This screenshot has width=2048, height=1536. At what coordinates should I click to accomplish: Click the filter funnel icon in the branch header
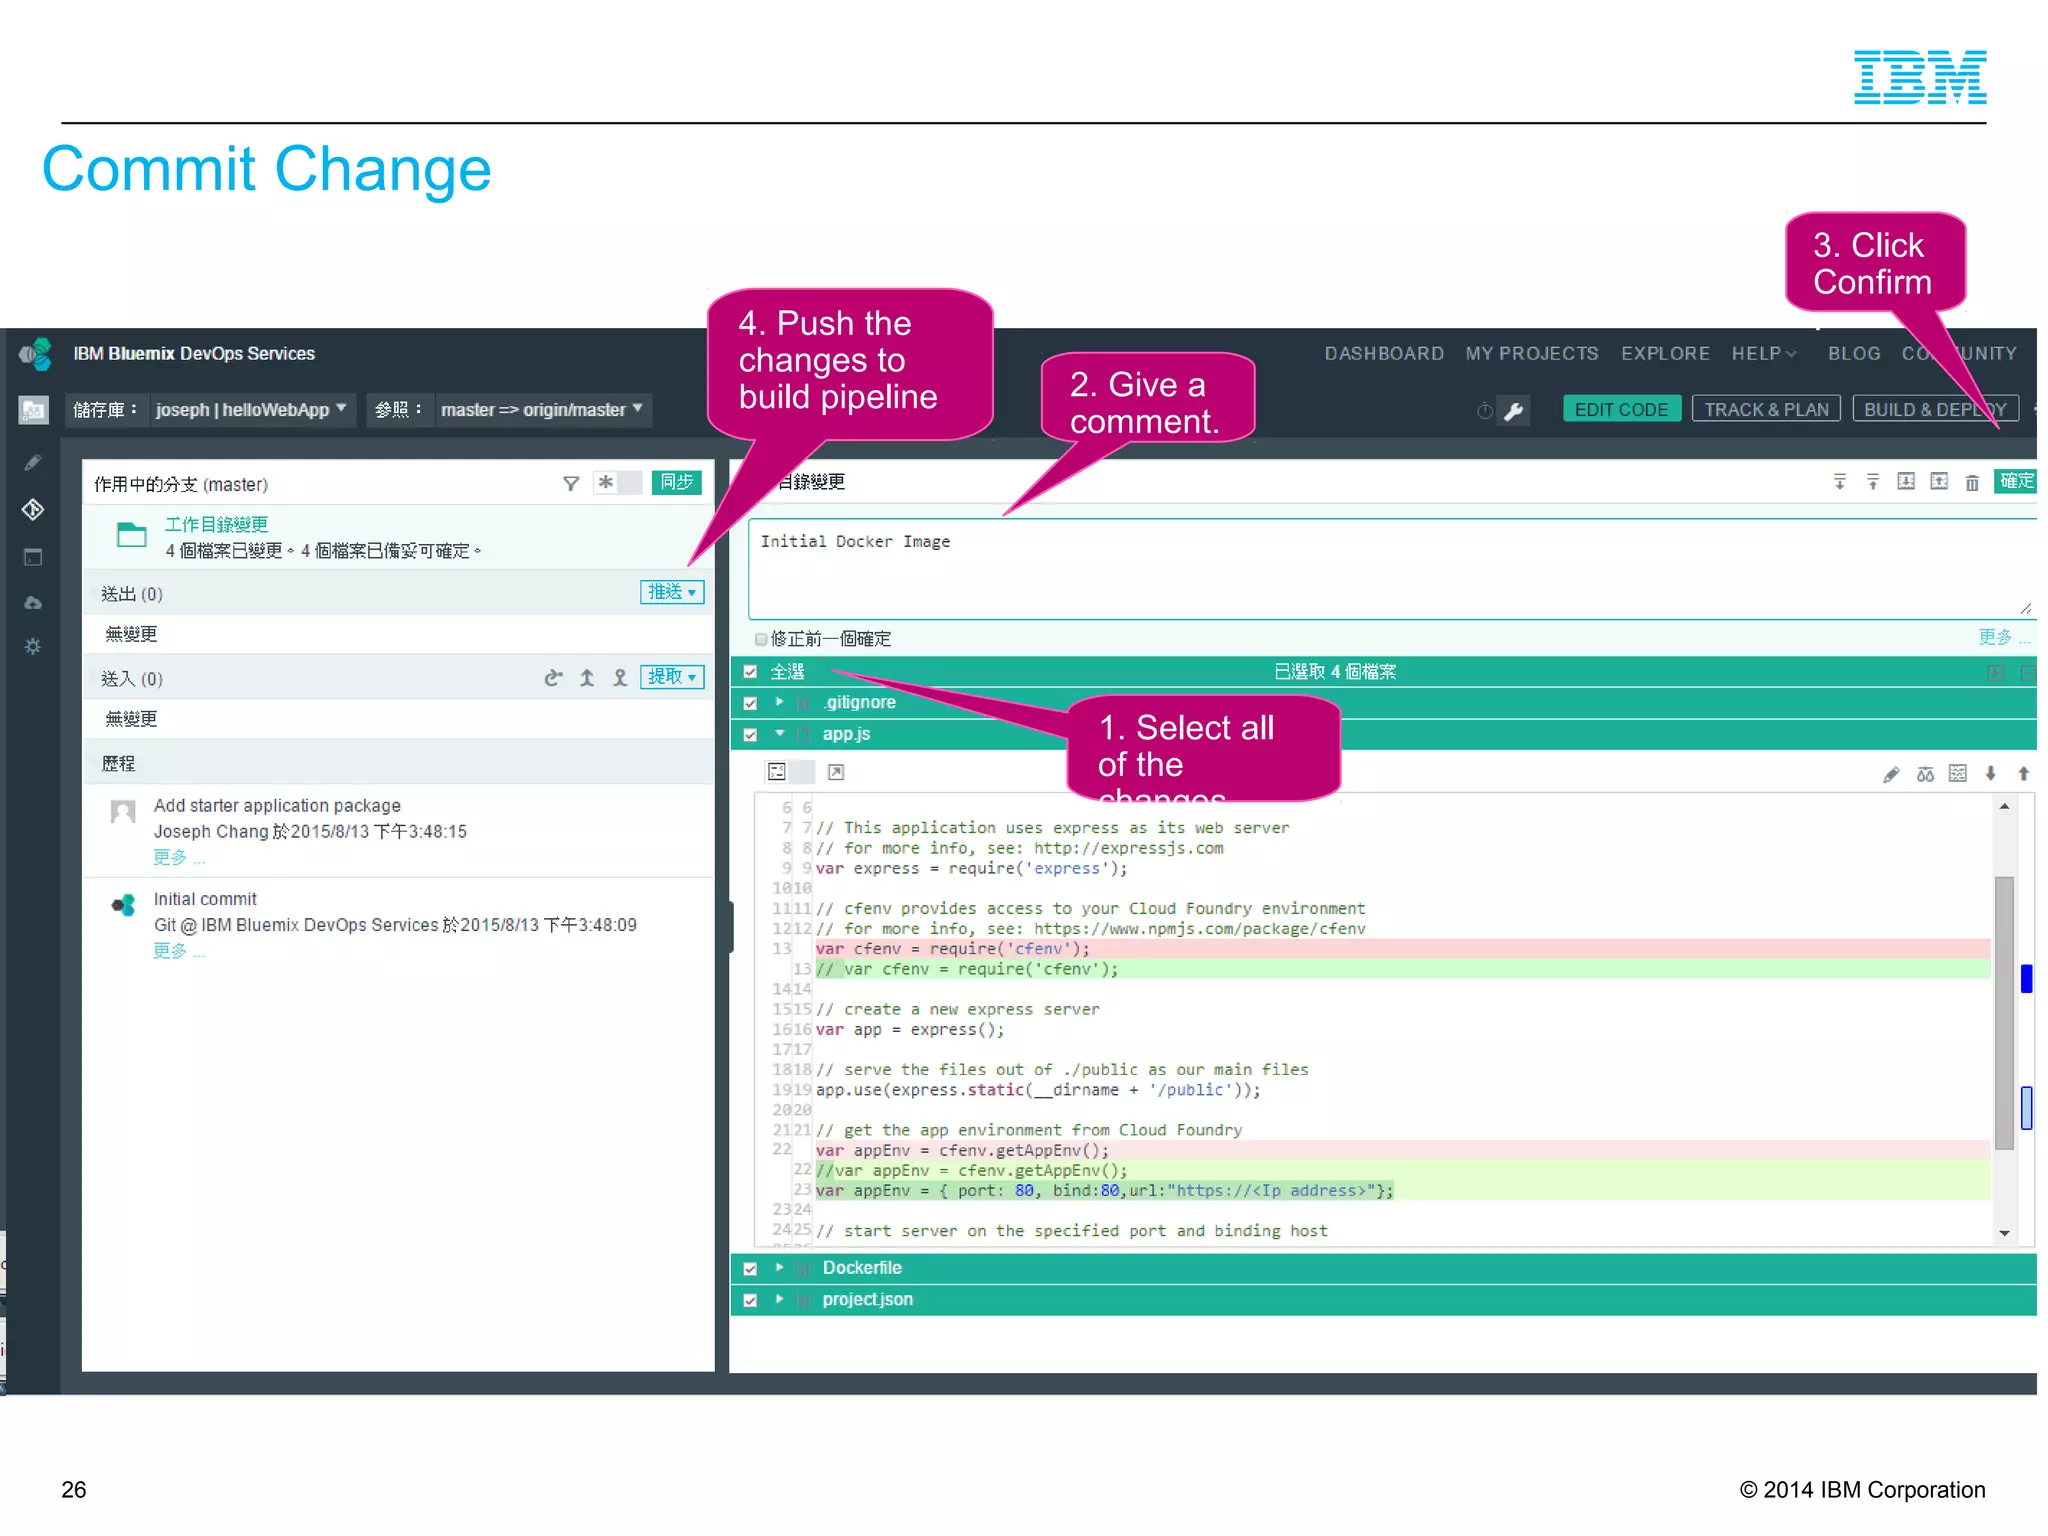pos(571,484)
